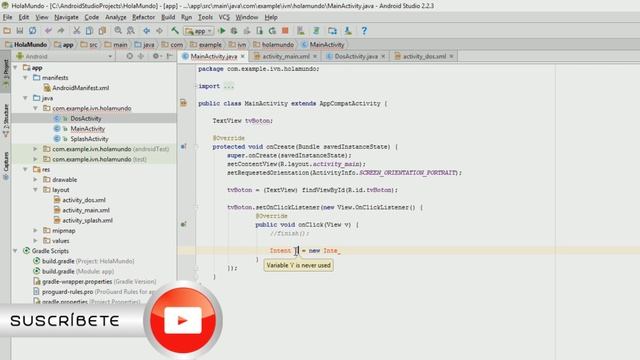Close the MainActivity.java tab

243,56
